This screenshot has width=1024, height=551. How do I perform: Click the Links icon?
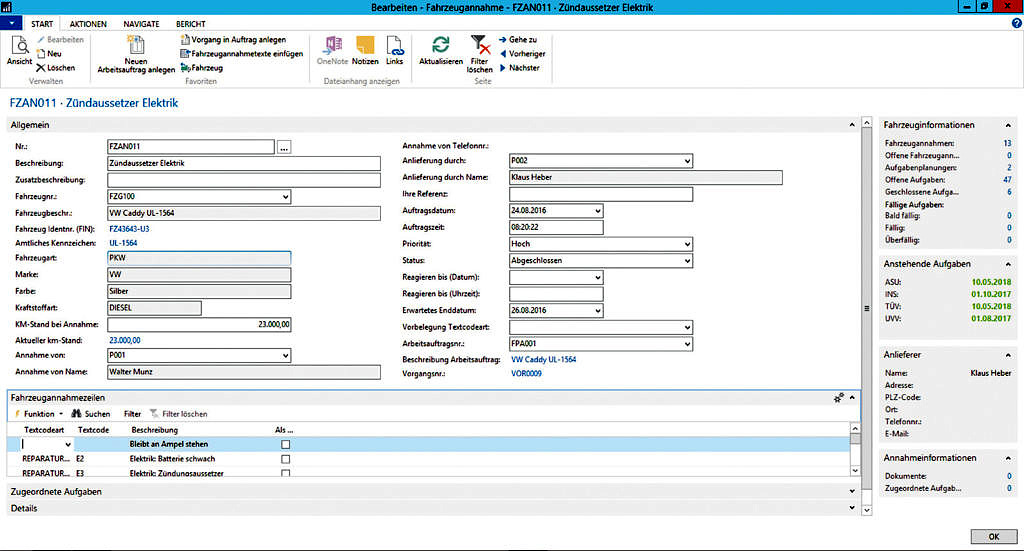(395, 46)
